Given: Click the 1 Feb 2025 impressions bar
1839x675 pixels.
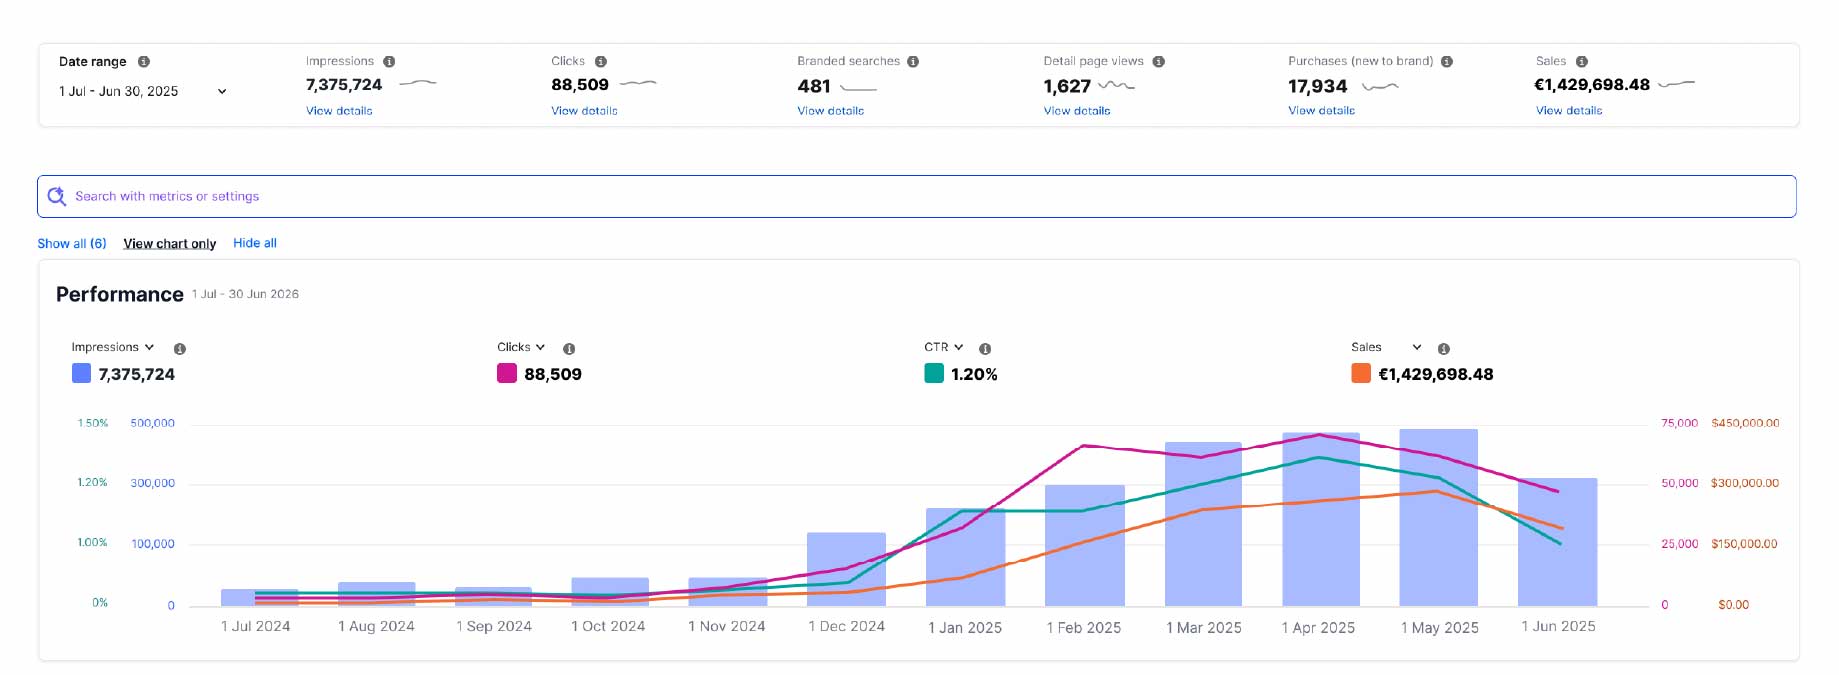Looking at the screenshot, I should pyautogui.click(x=1085, y=545).
